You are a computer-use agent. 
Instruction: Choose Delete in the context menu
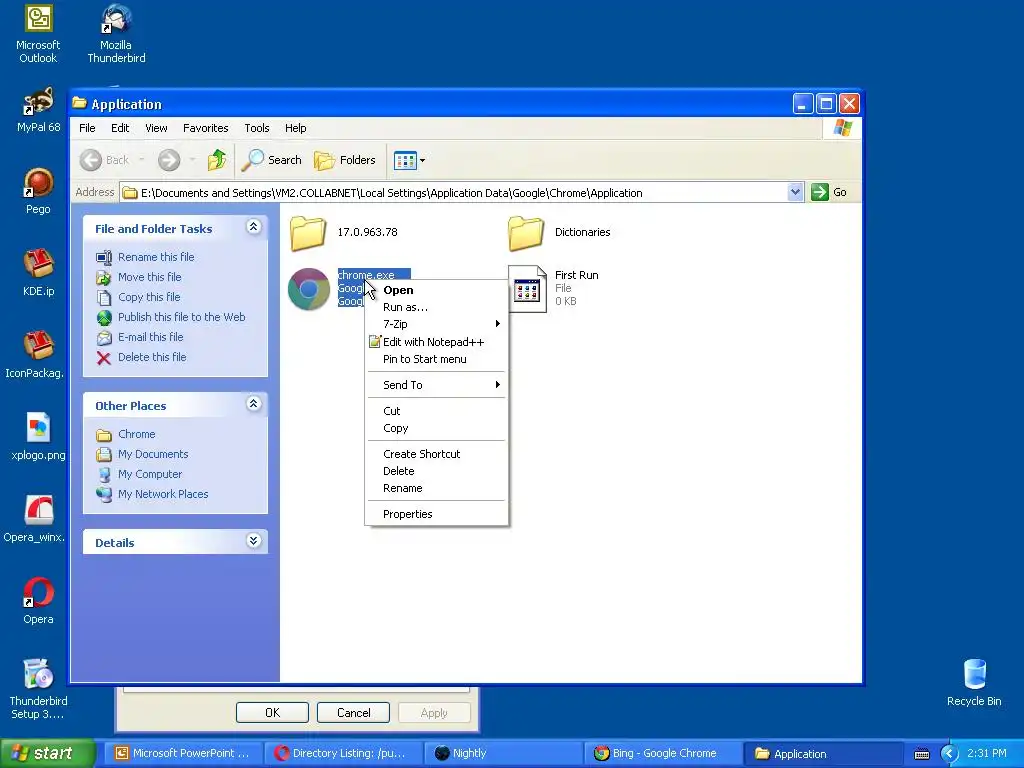pyautogui.click(x=436, y=471)
